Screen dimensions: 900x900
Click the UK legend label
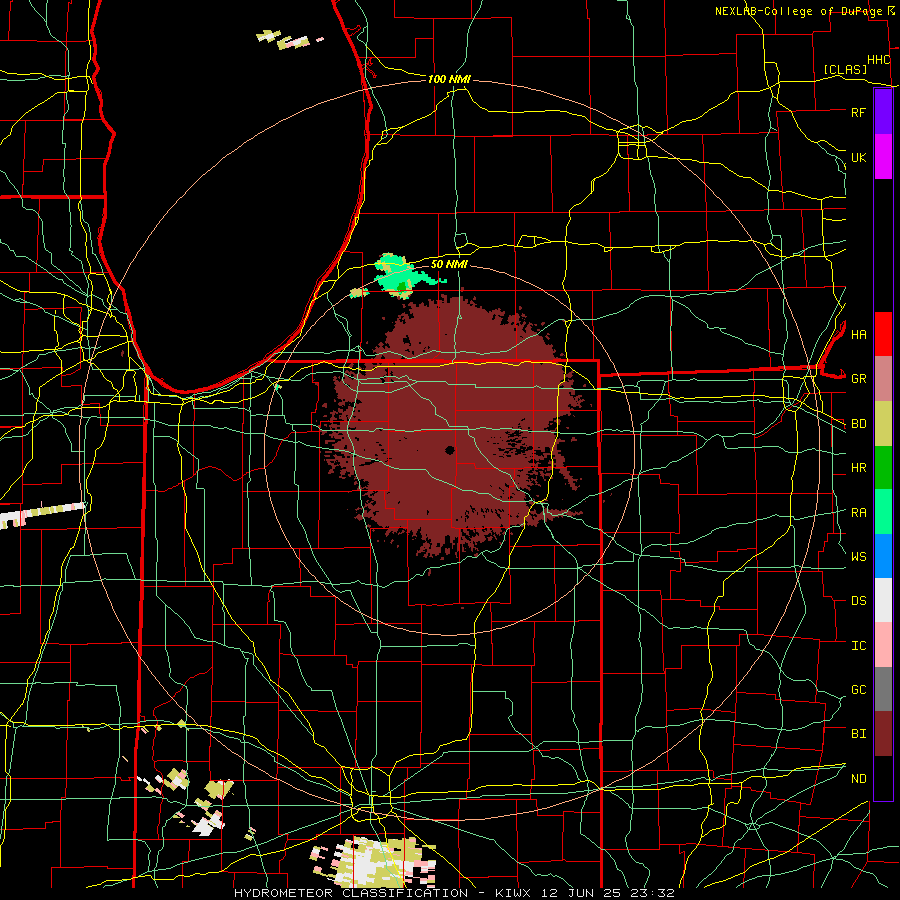858,157
